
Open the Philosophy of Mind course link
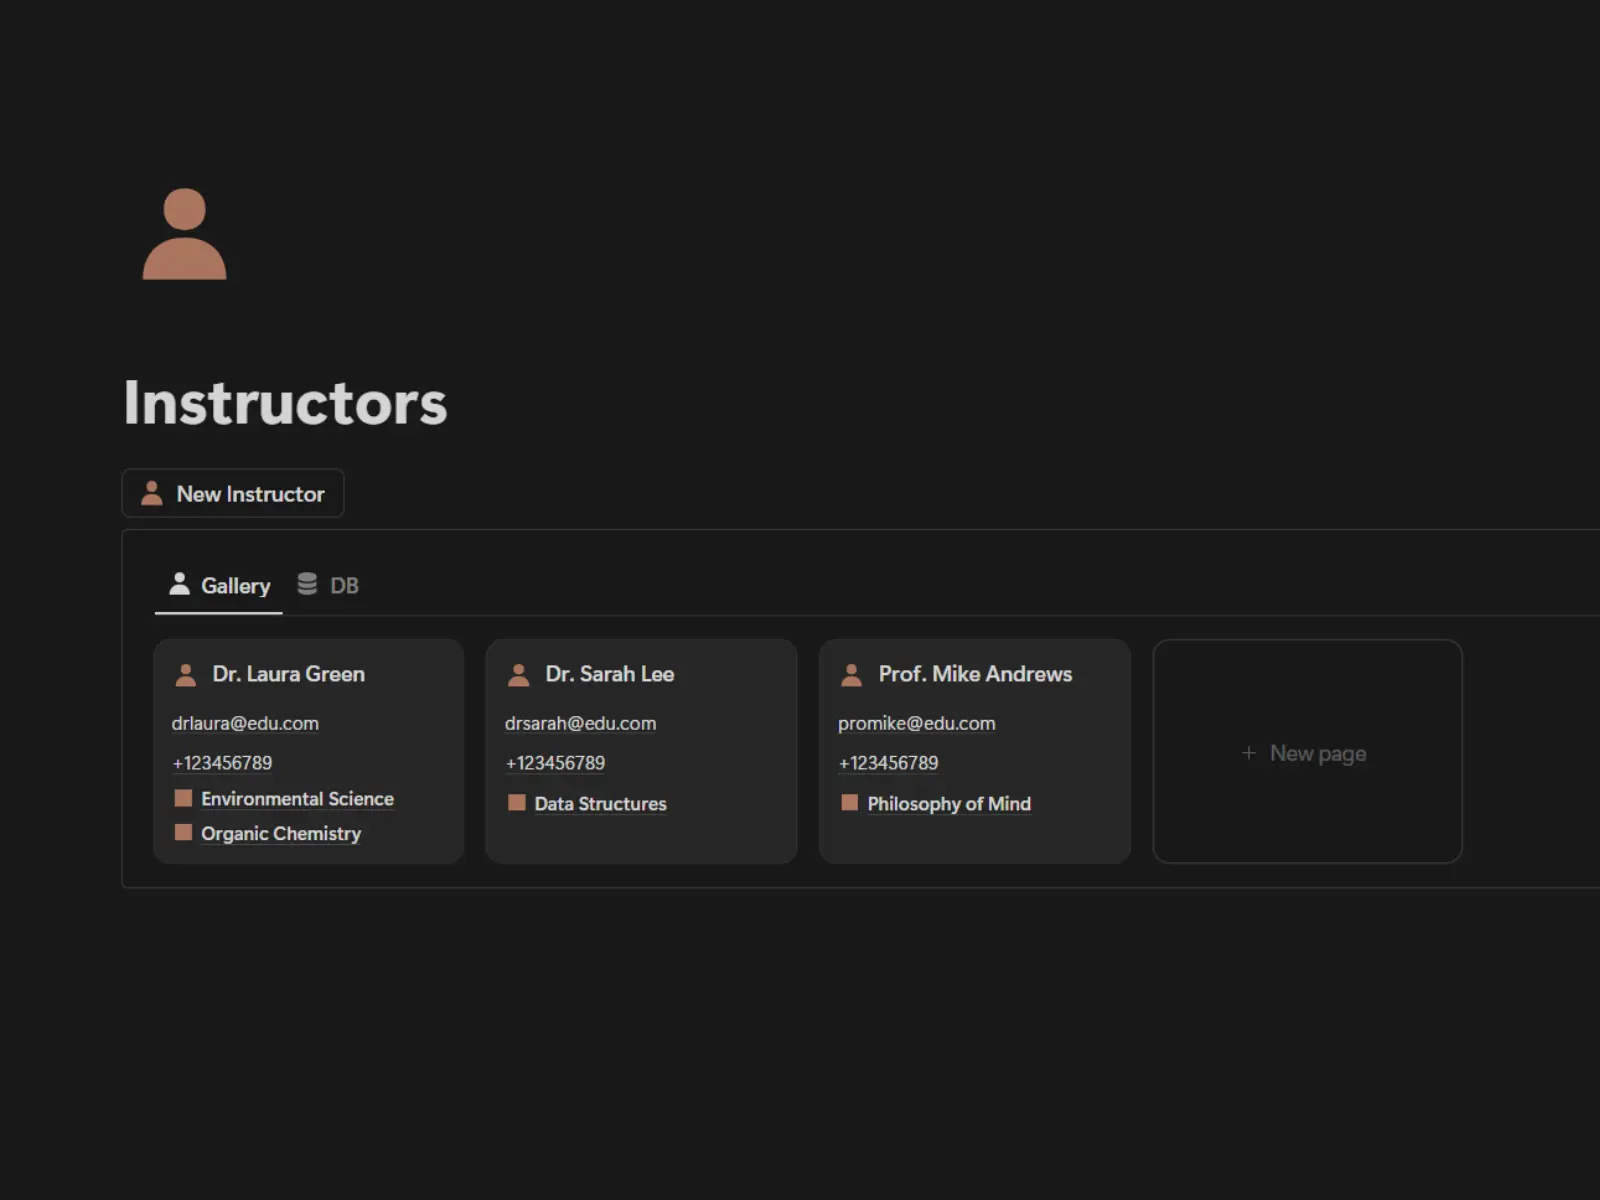click(949, 803)
